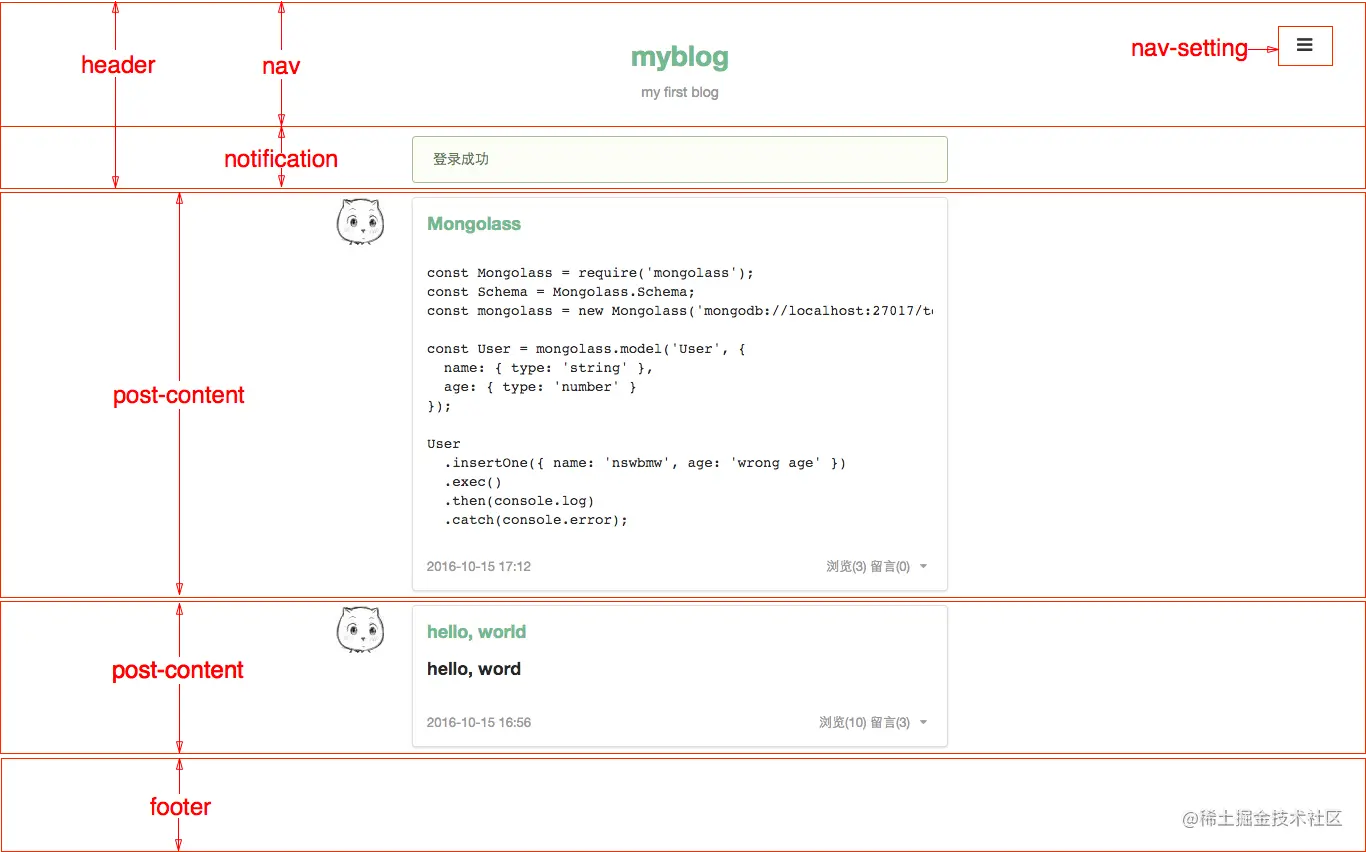Click the mongolass.model('User' code line
Image resolution: width=1366 pixels, height=852 pixels.
586,349
